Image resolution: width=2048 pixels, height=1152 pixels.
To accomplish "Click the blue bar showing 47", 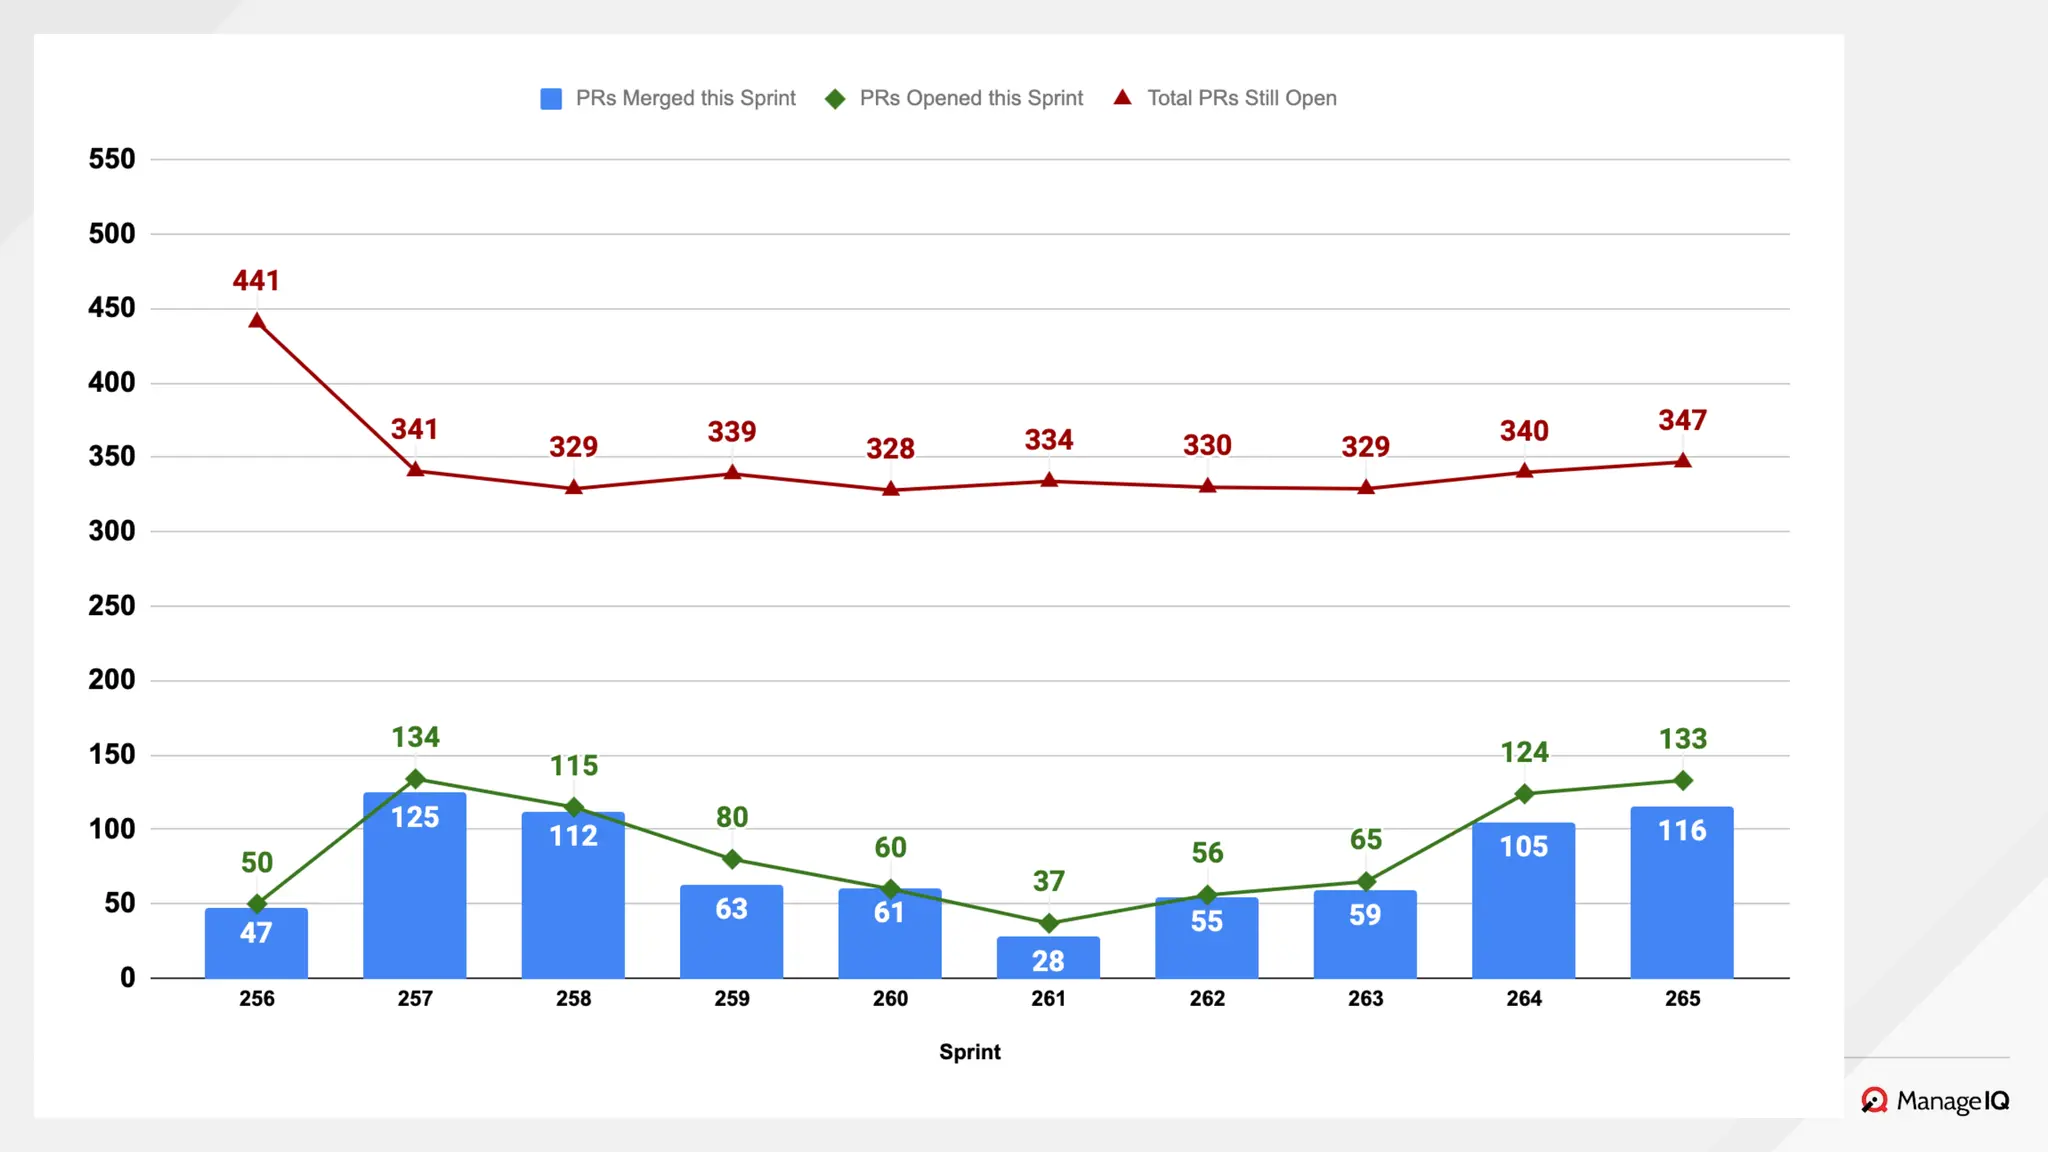I will (256, 943).
